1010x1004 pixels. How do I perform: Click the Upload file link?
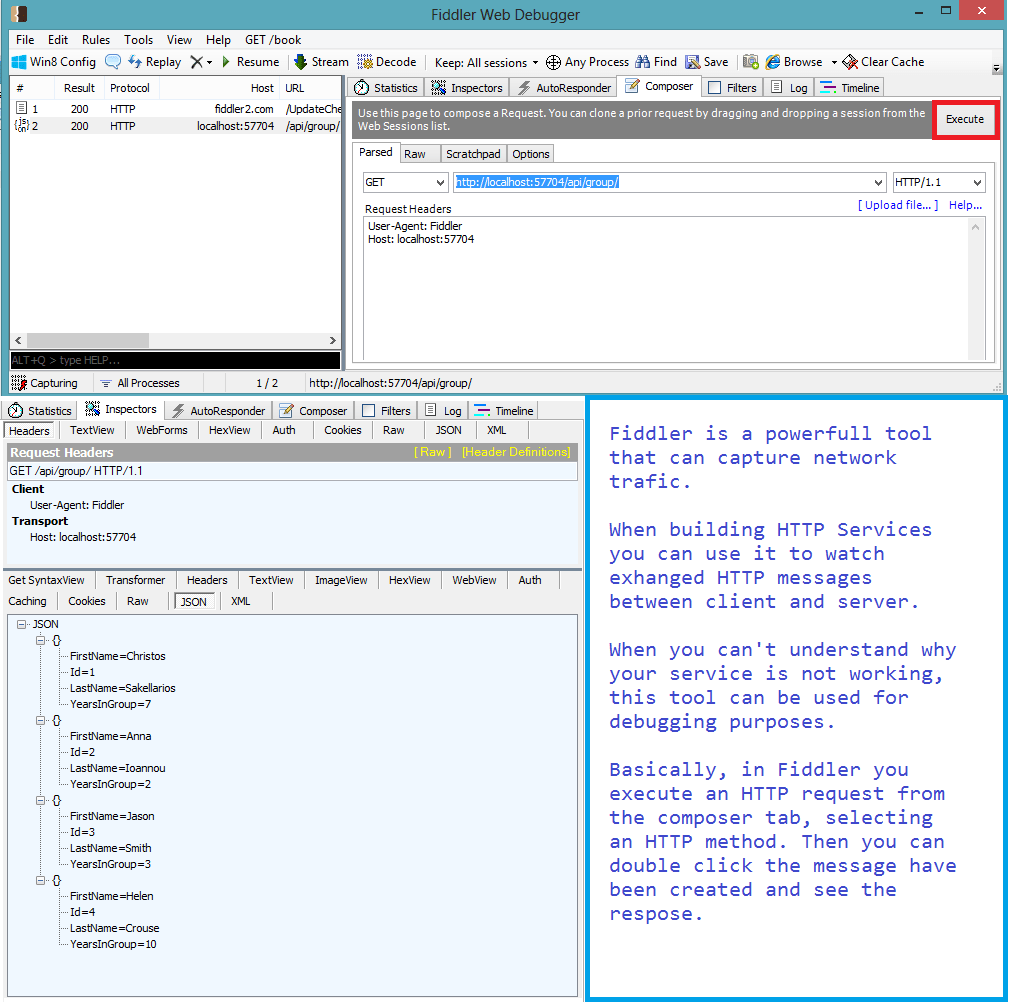[x=898, y=205]
